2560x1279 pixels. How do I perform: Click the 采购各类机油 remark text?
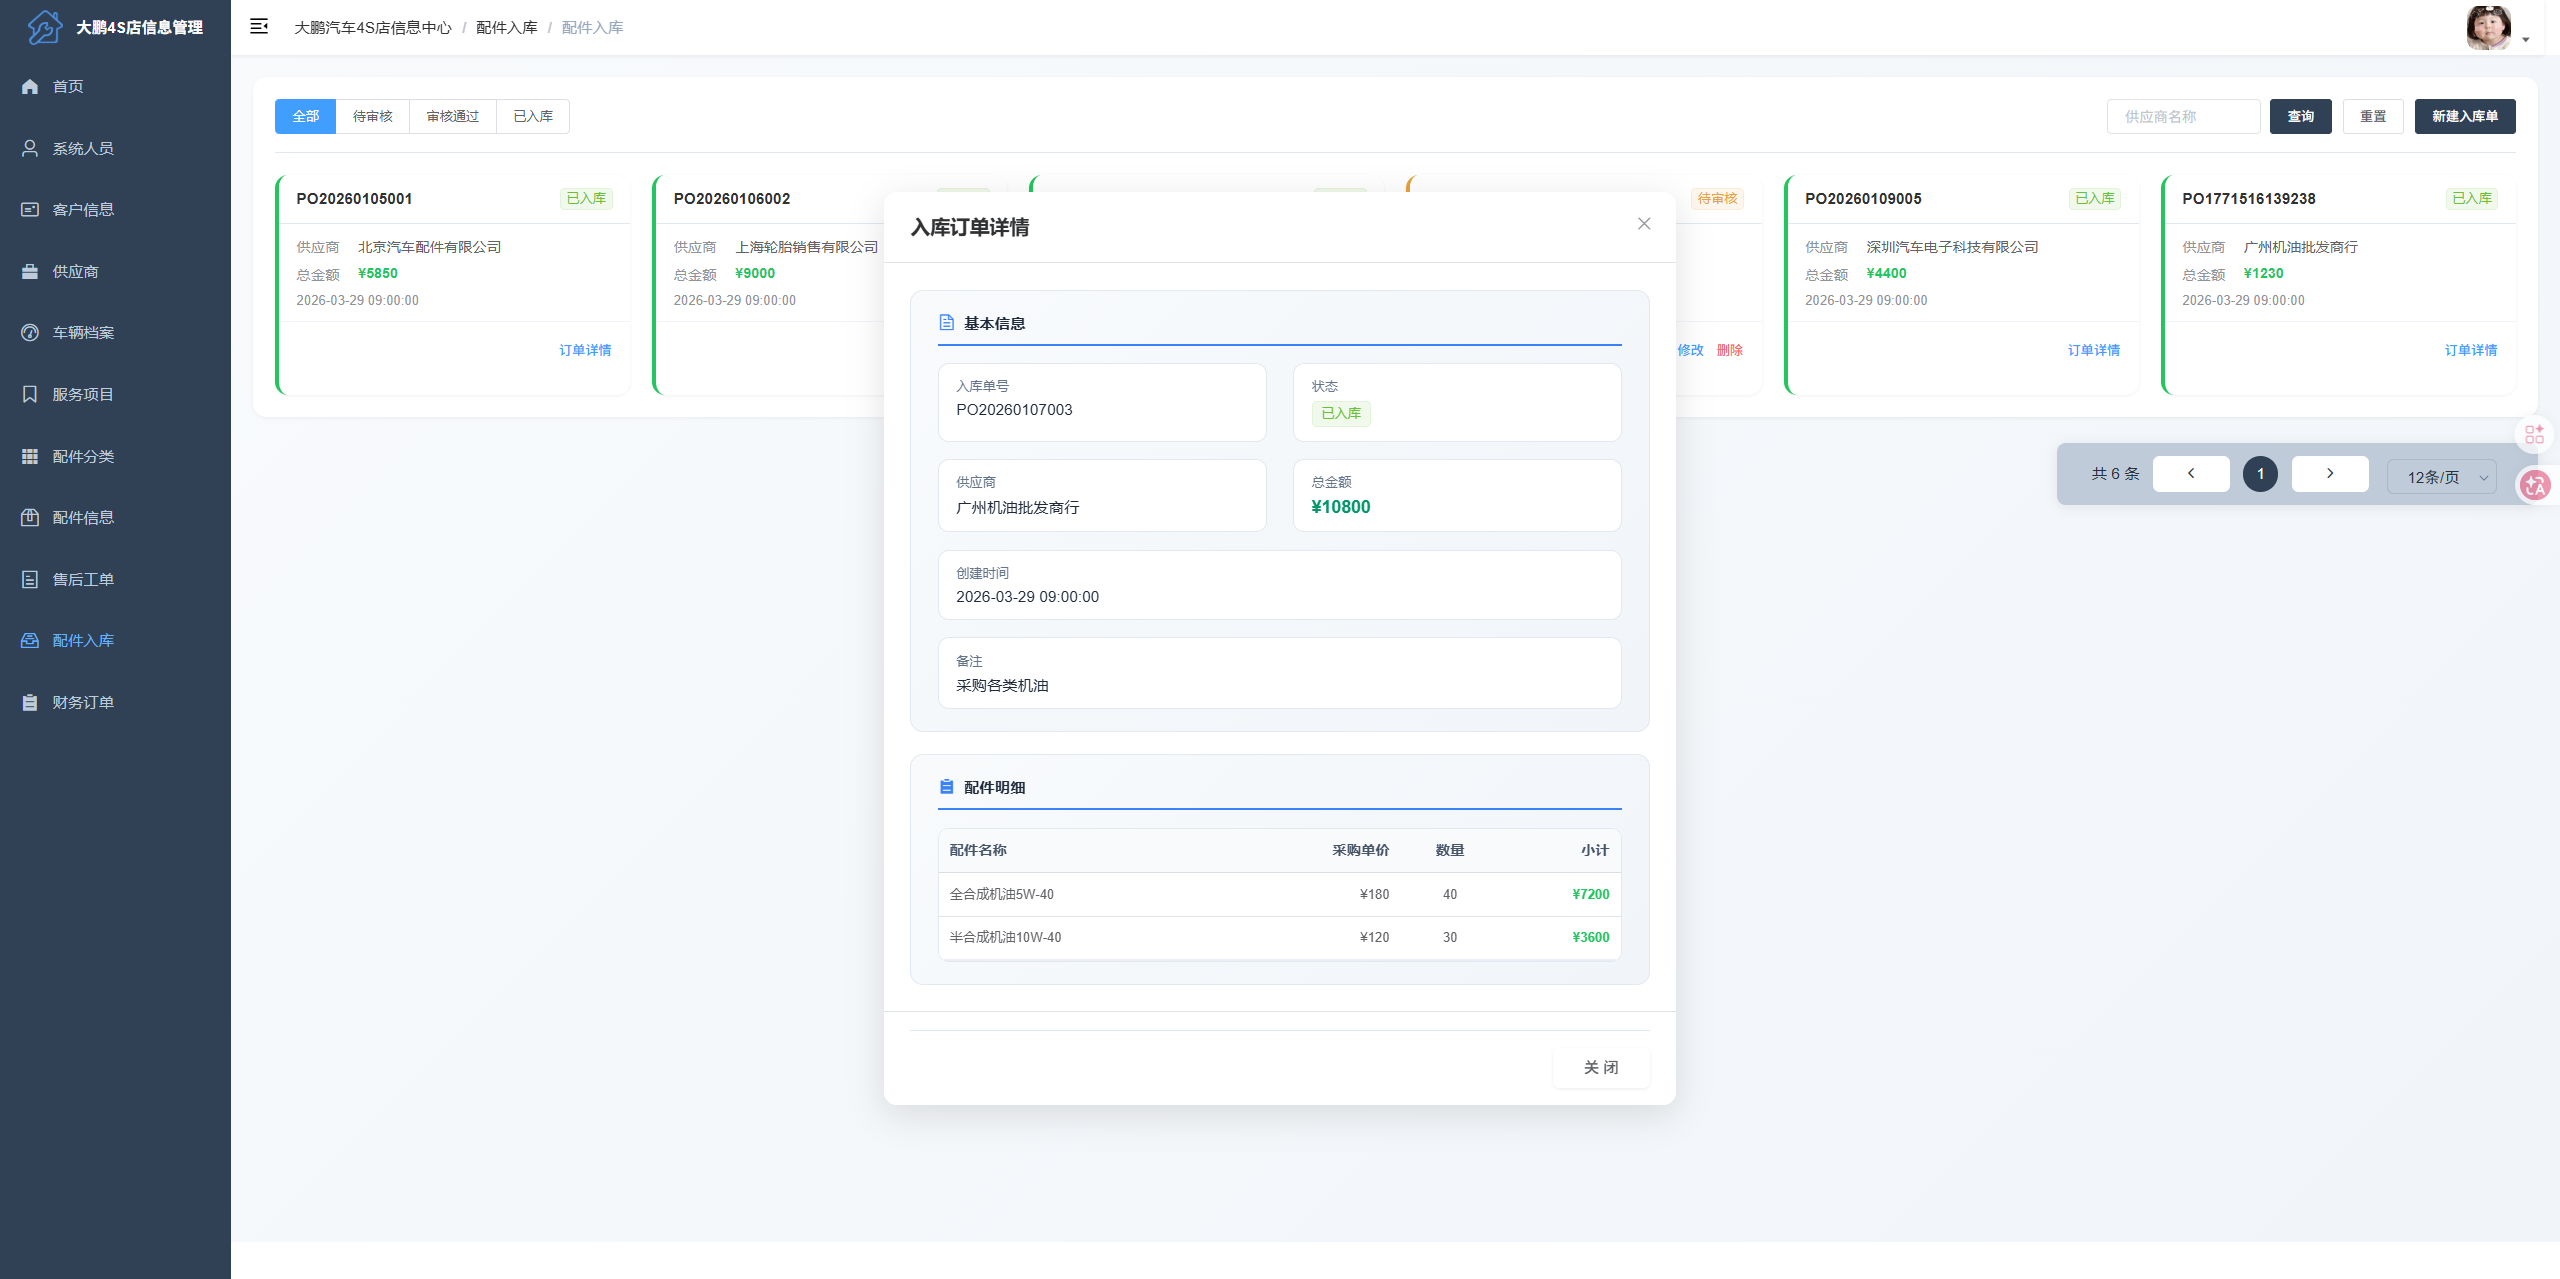pos(1002,686)
